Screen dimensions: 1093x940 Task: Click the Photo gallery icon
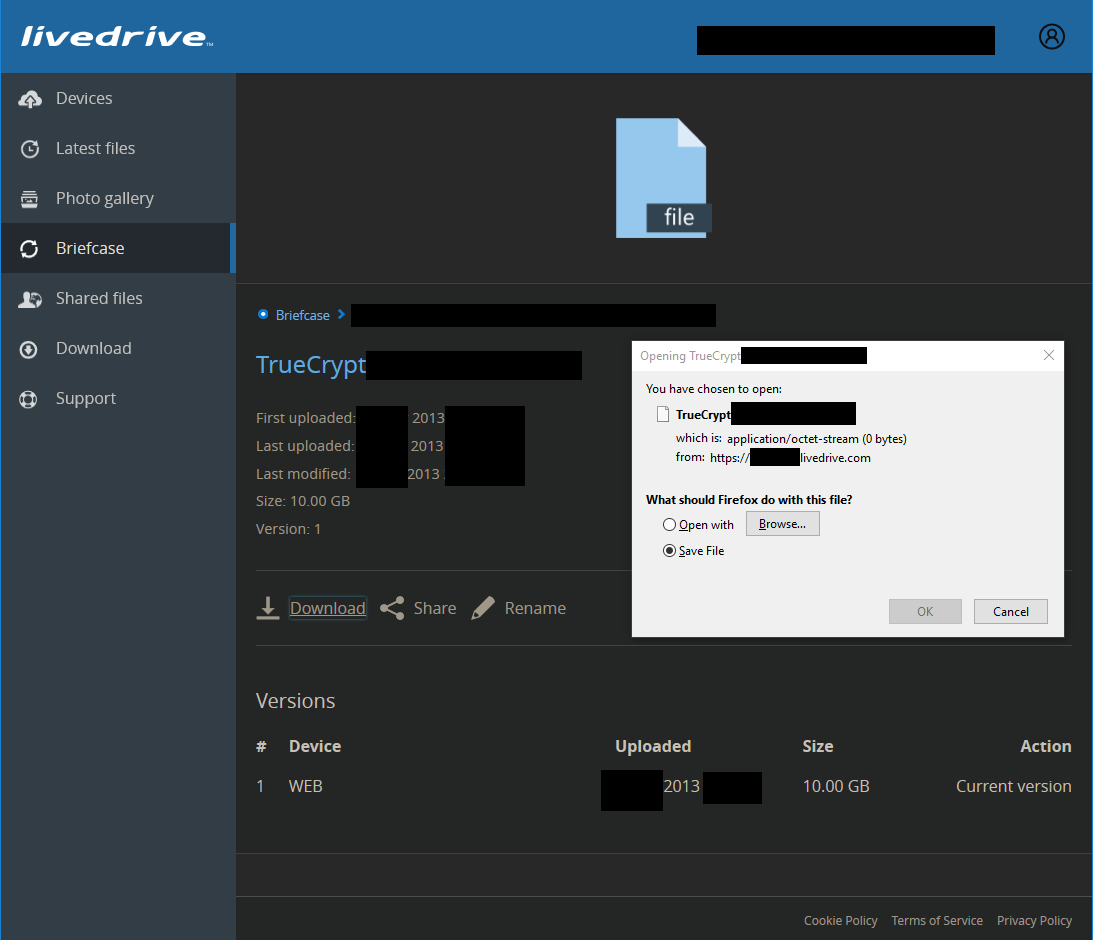point(29,199)
